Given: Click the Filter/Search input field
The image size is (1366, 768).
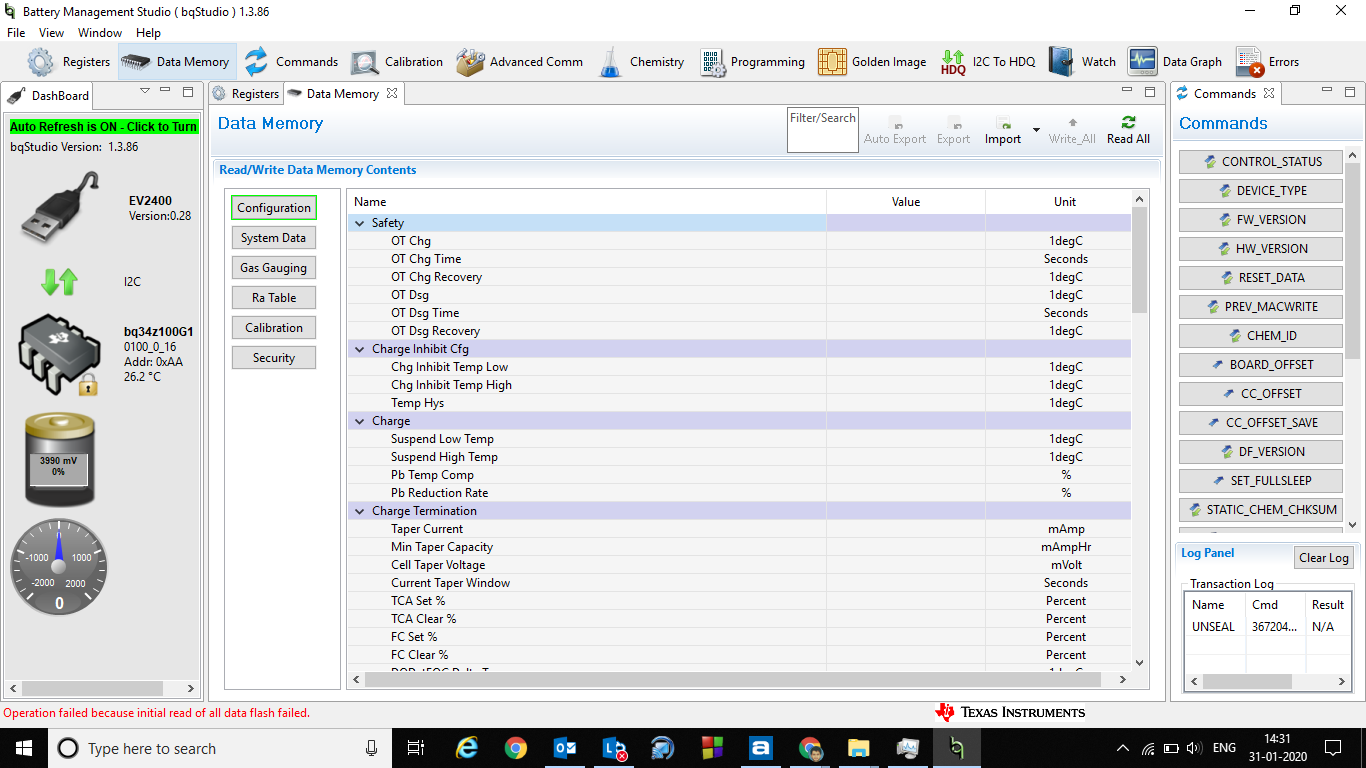Looking at the screenshot, I should click(x=822, y=130).
